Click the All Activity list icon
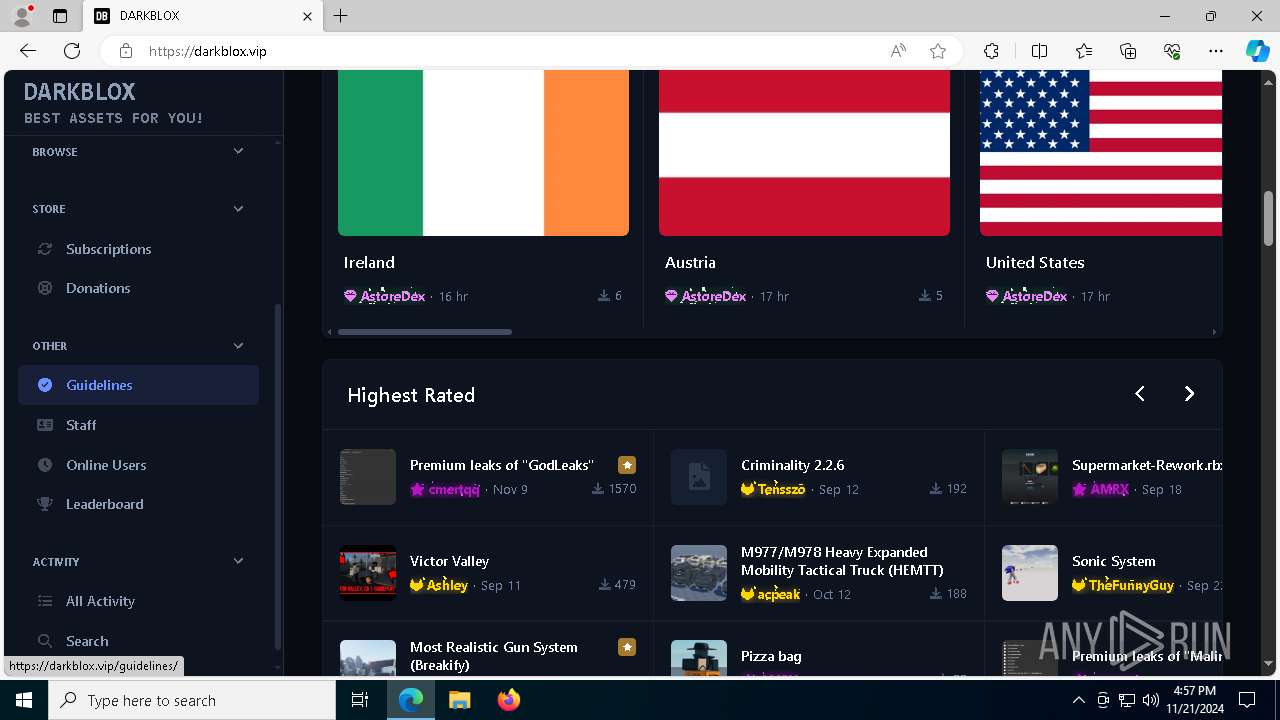 pyautogui.click(x=45, y=601)
